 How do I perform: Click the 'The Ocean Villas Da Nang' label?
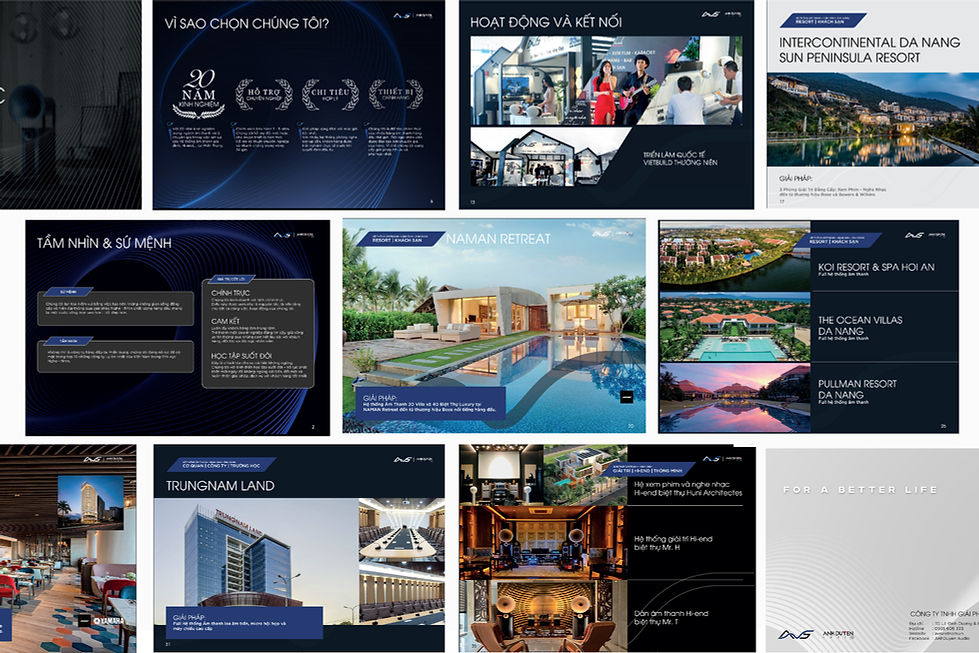[860, 325]
